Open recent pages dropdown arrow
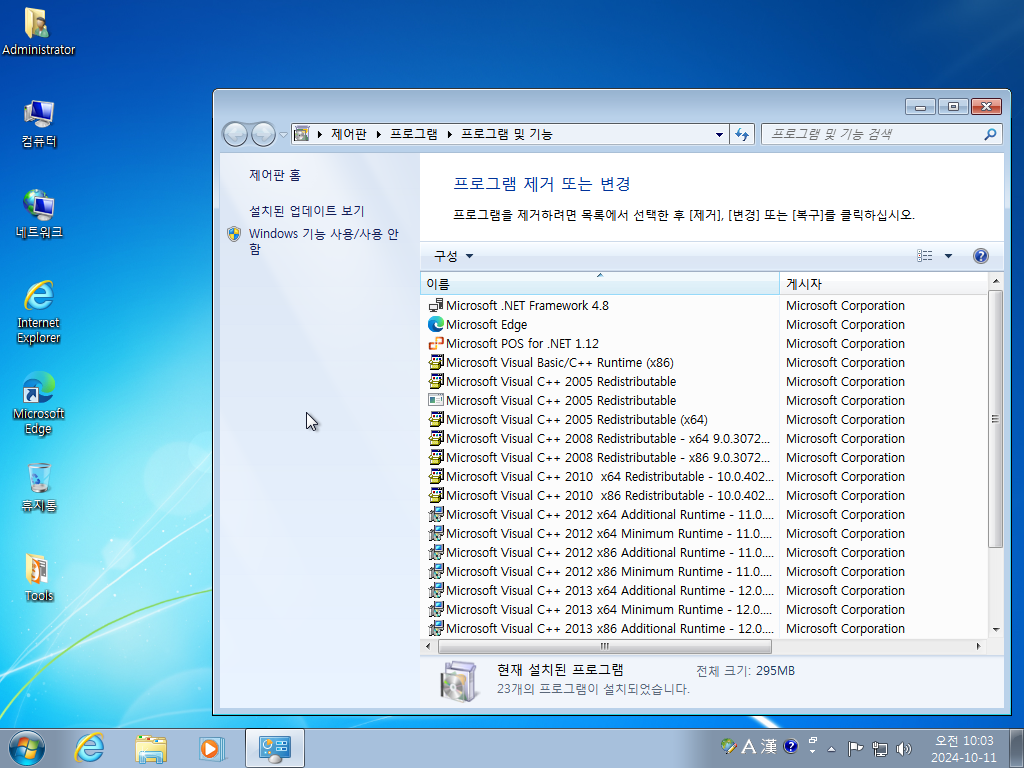This screenshot has width=1024, height=768. tap(283, 135)
